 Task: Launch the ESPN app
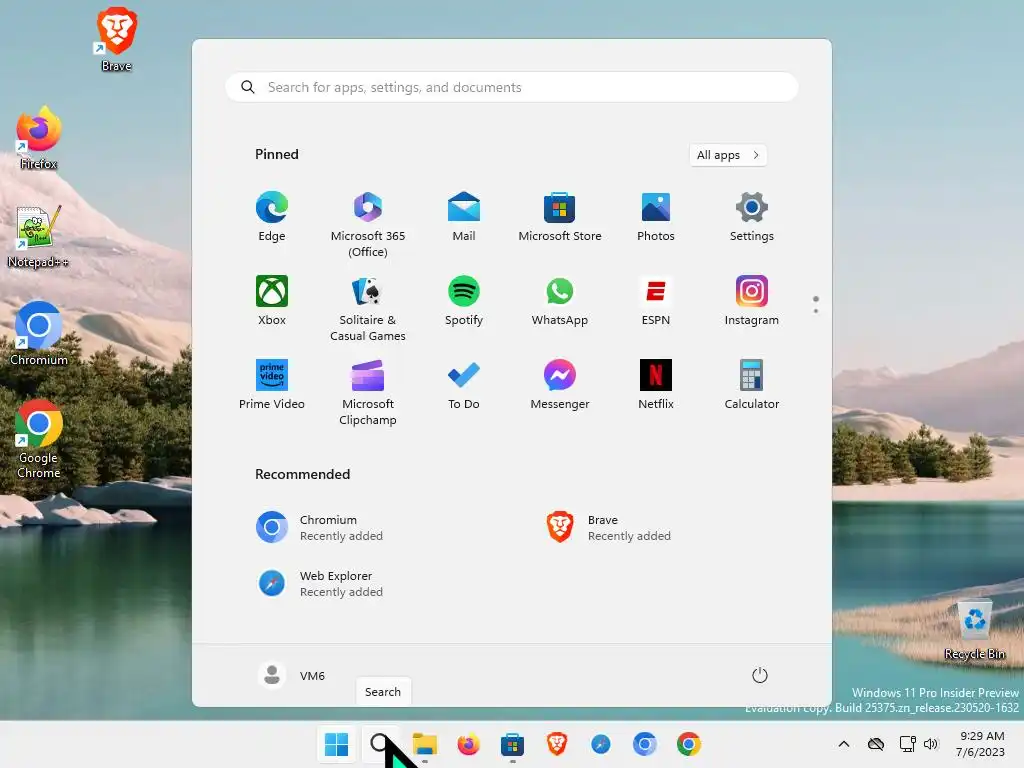pyautogui.click(x=656, y=301)
